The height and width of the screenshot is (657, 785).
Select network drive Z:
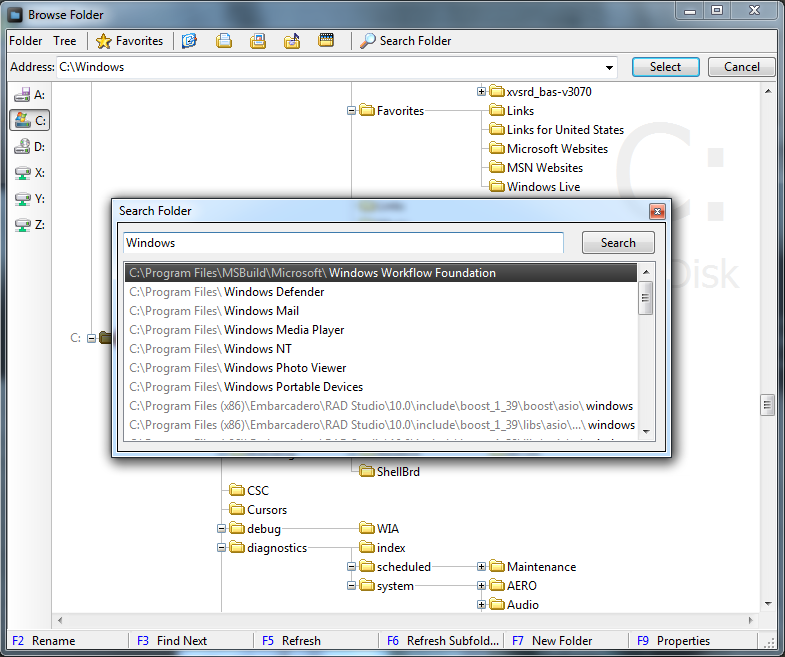click(29, 224)
